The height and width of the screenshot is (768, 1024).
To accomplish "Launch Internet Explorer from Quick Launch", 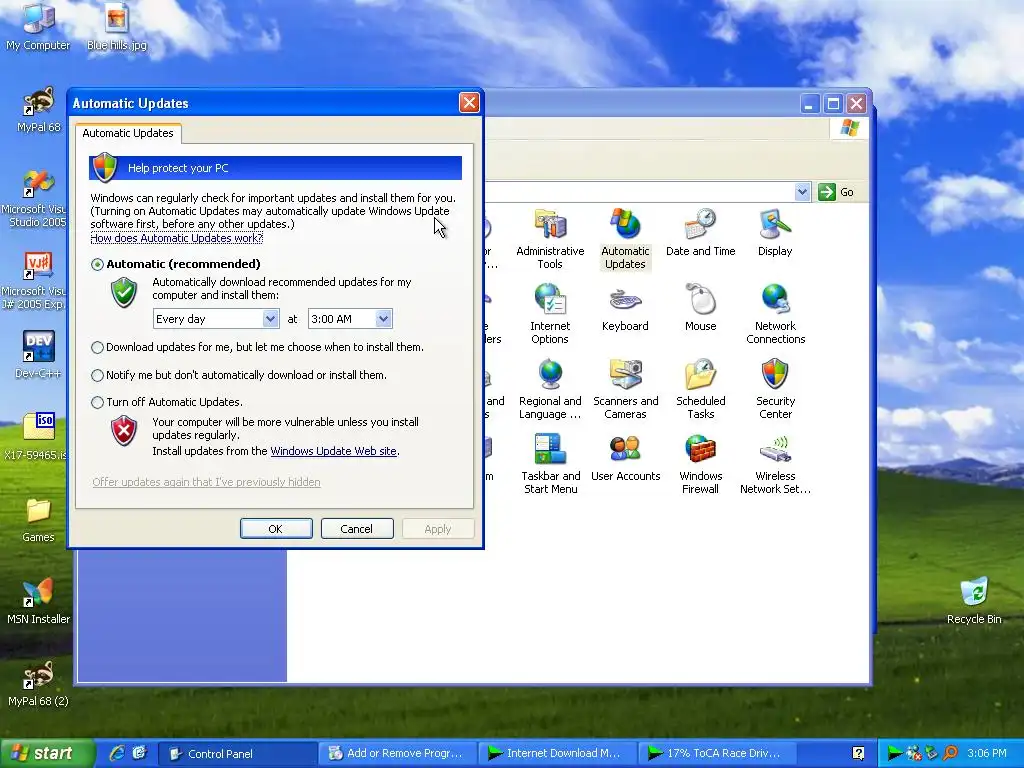I will (x=117, y=753).
